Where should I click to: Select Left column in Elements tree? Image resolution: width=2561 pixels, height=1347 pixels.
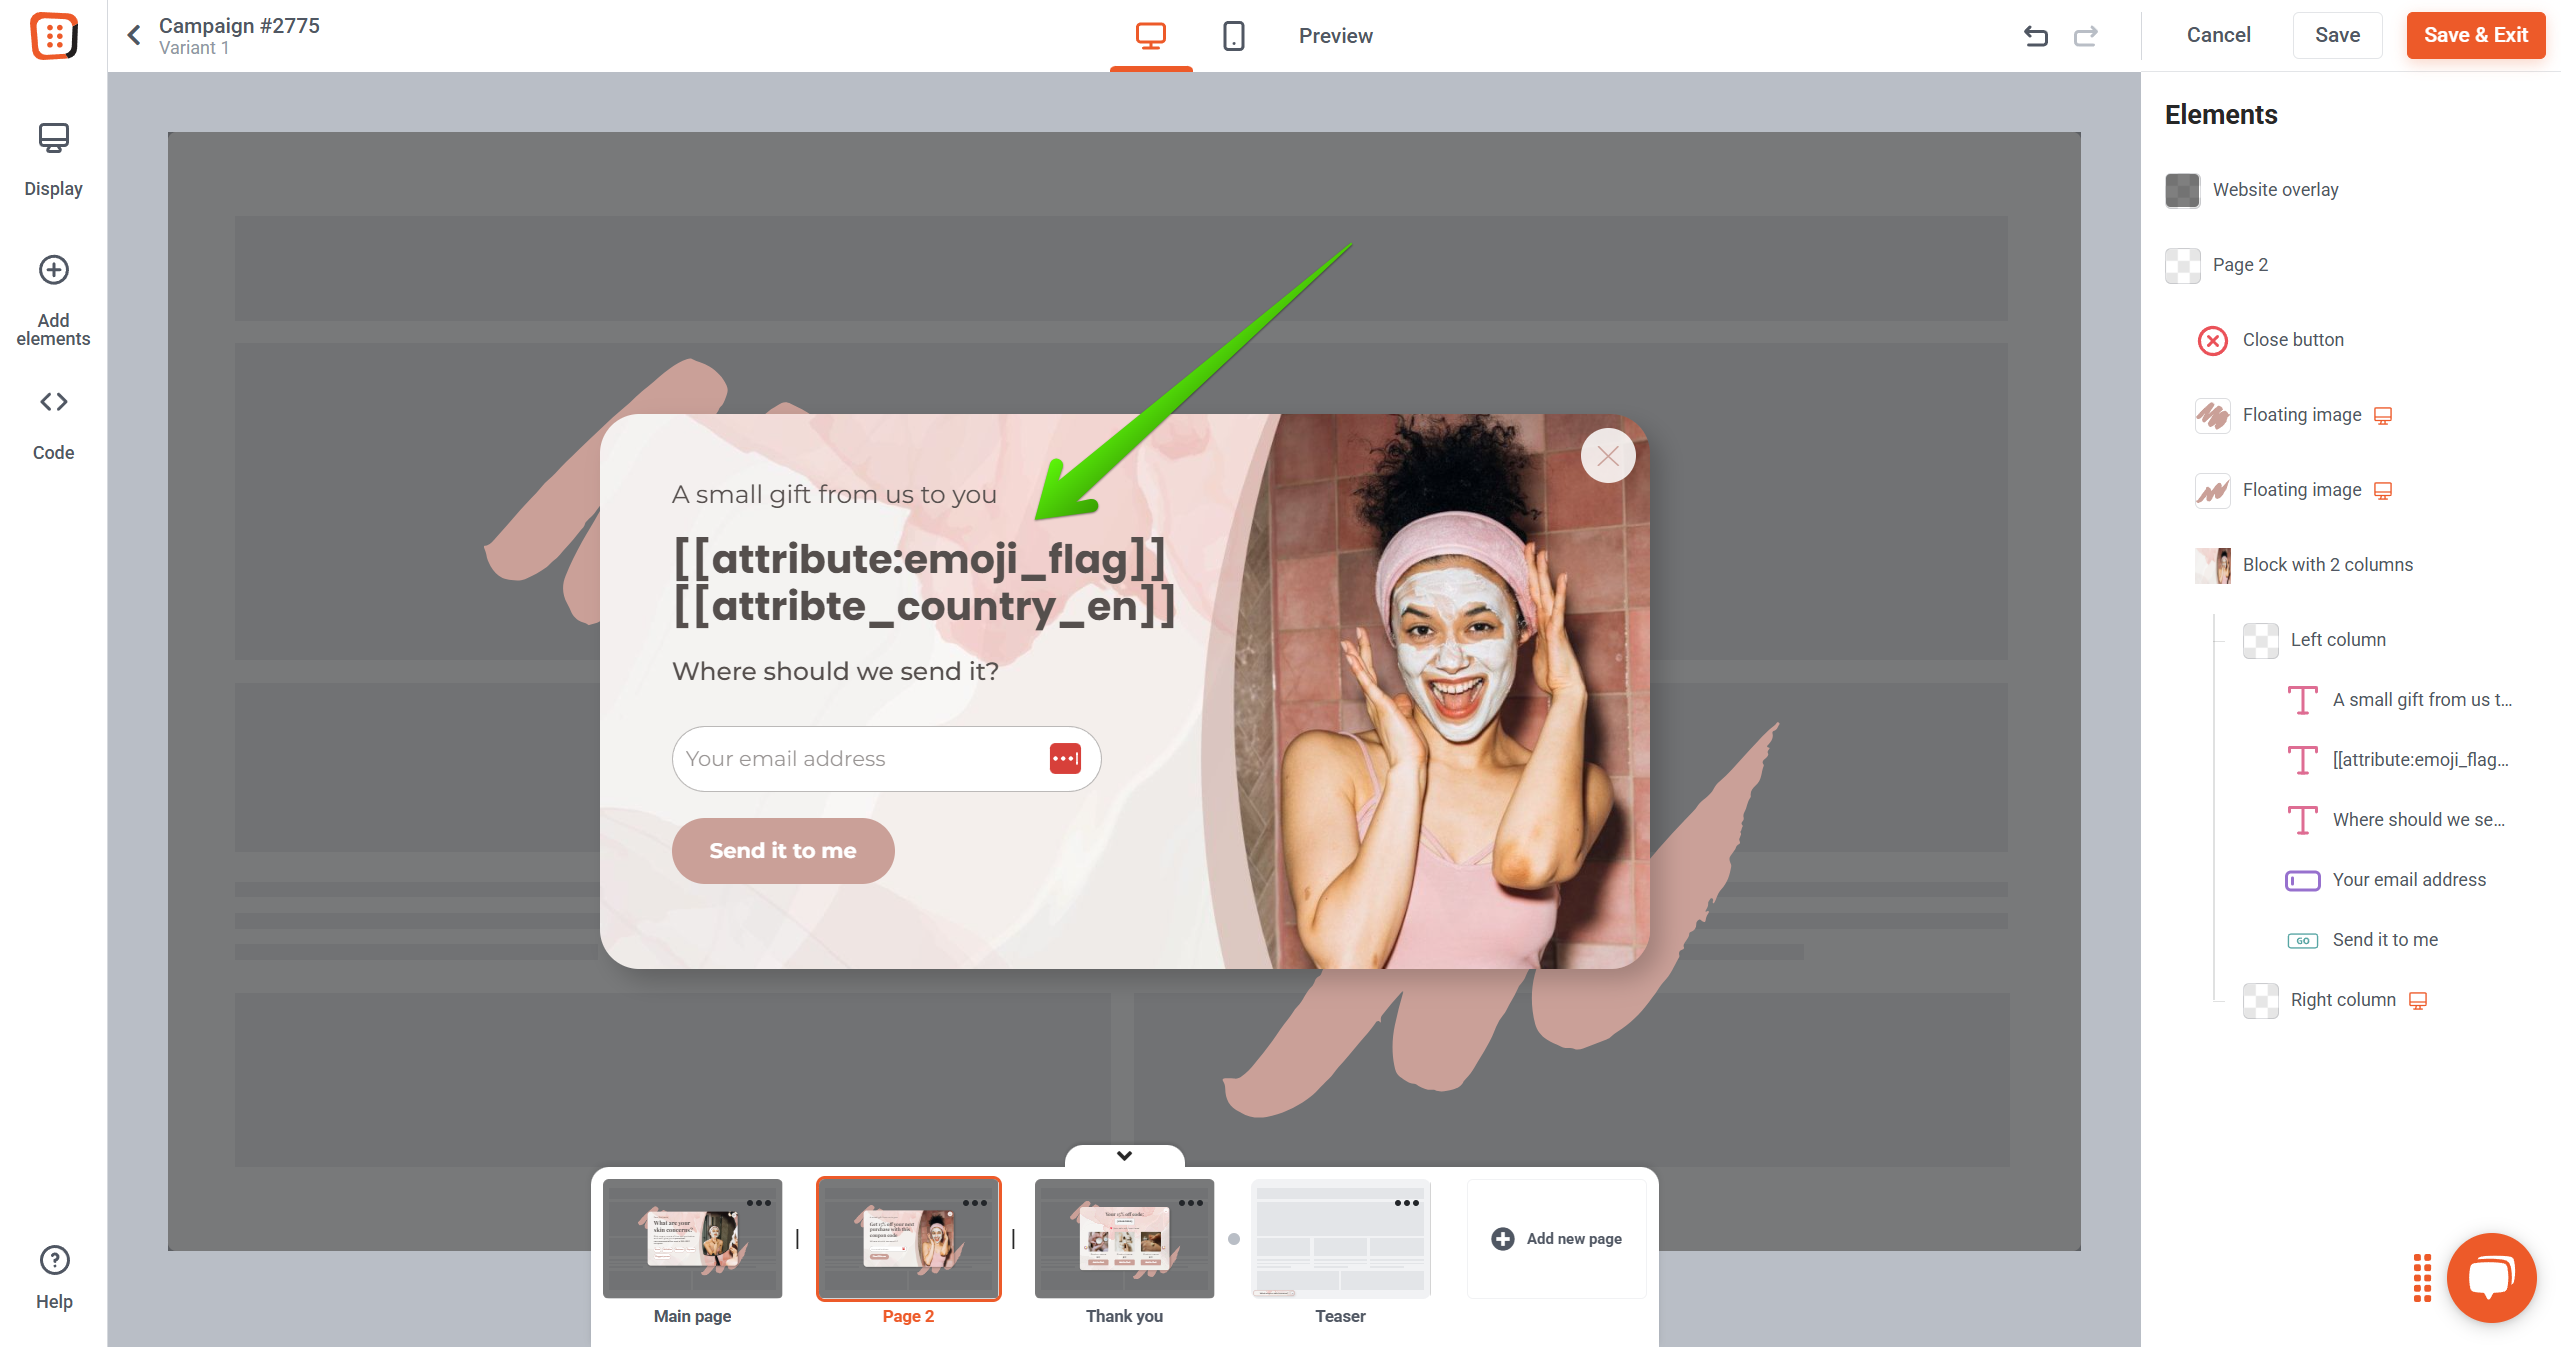[x=2314, y=640]
